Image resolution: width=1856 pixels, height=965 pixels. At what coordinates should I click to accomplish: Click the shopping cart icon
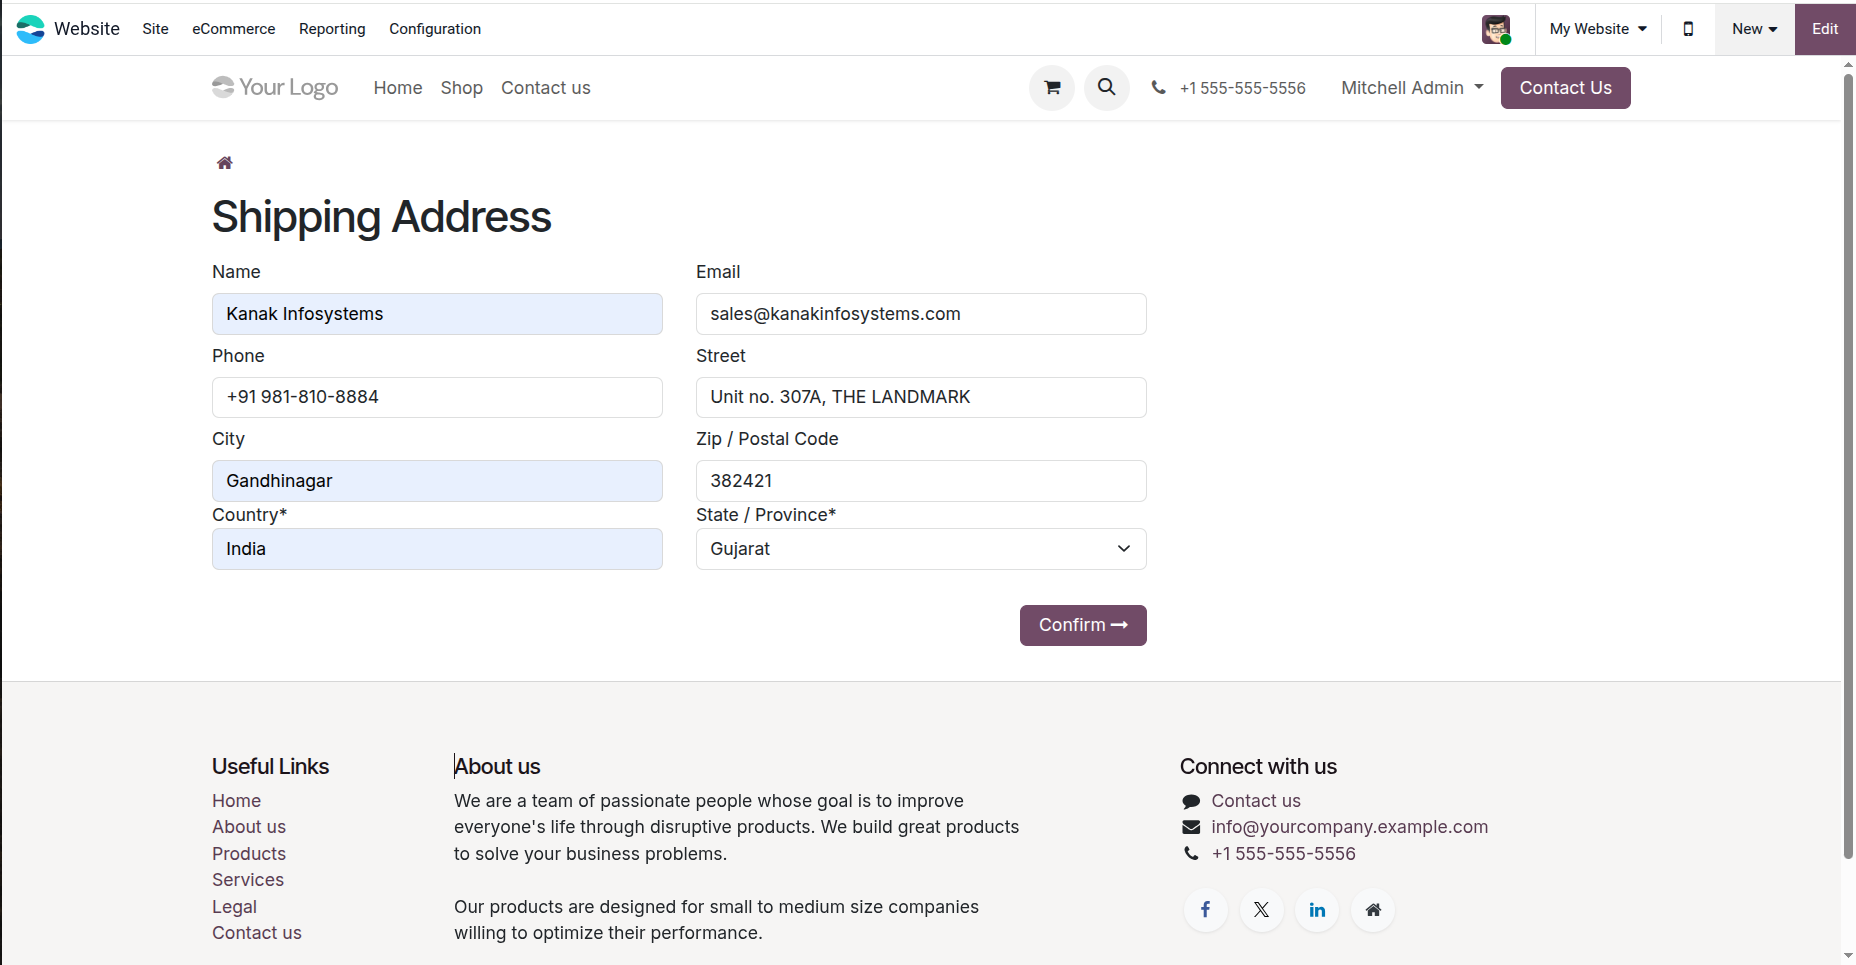tap(1052, 88)
